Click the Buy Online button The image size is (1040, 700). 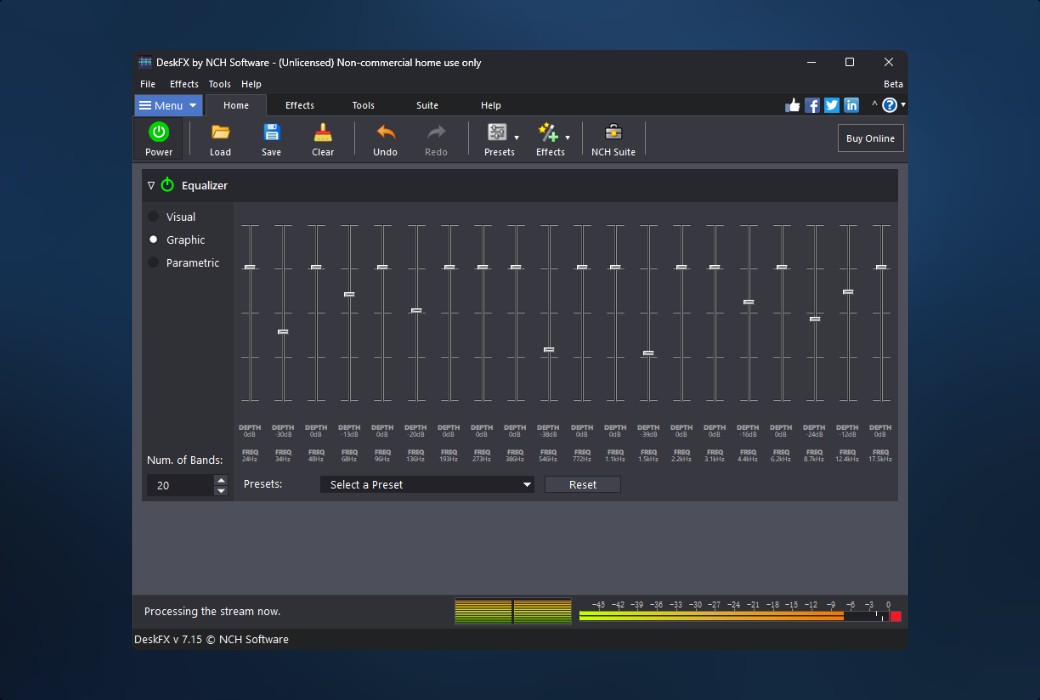870,138
